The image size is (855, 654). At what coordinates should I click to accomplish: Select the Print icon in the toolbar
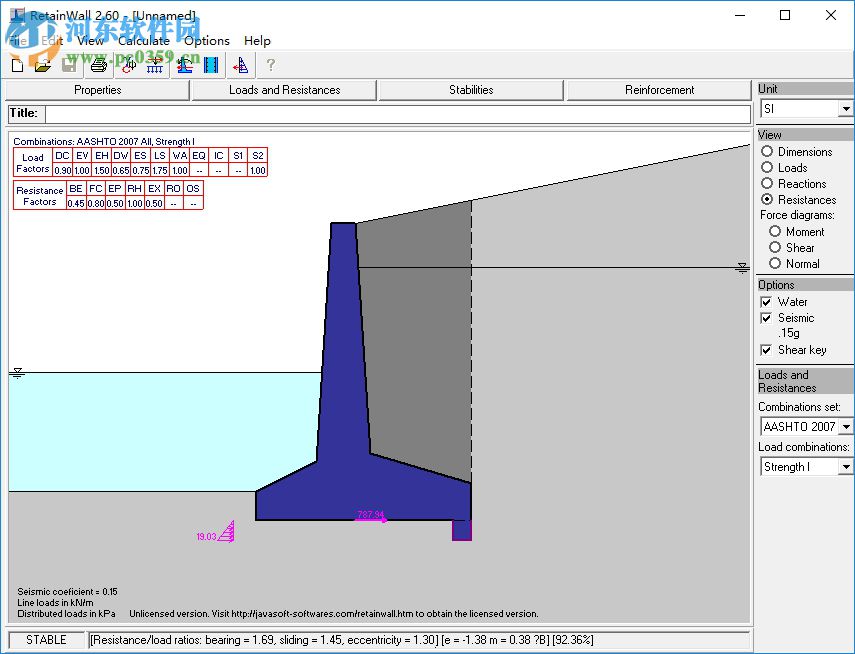pyautogui.click(x=98, y=65)
